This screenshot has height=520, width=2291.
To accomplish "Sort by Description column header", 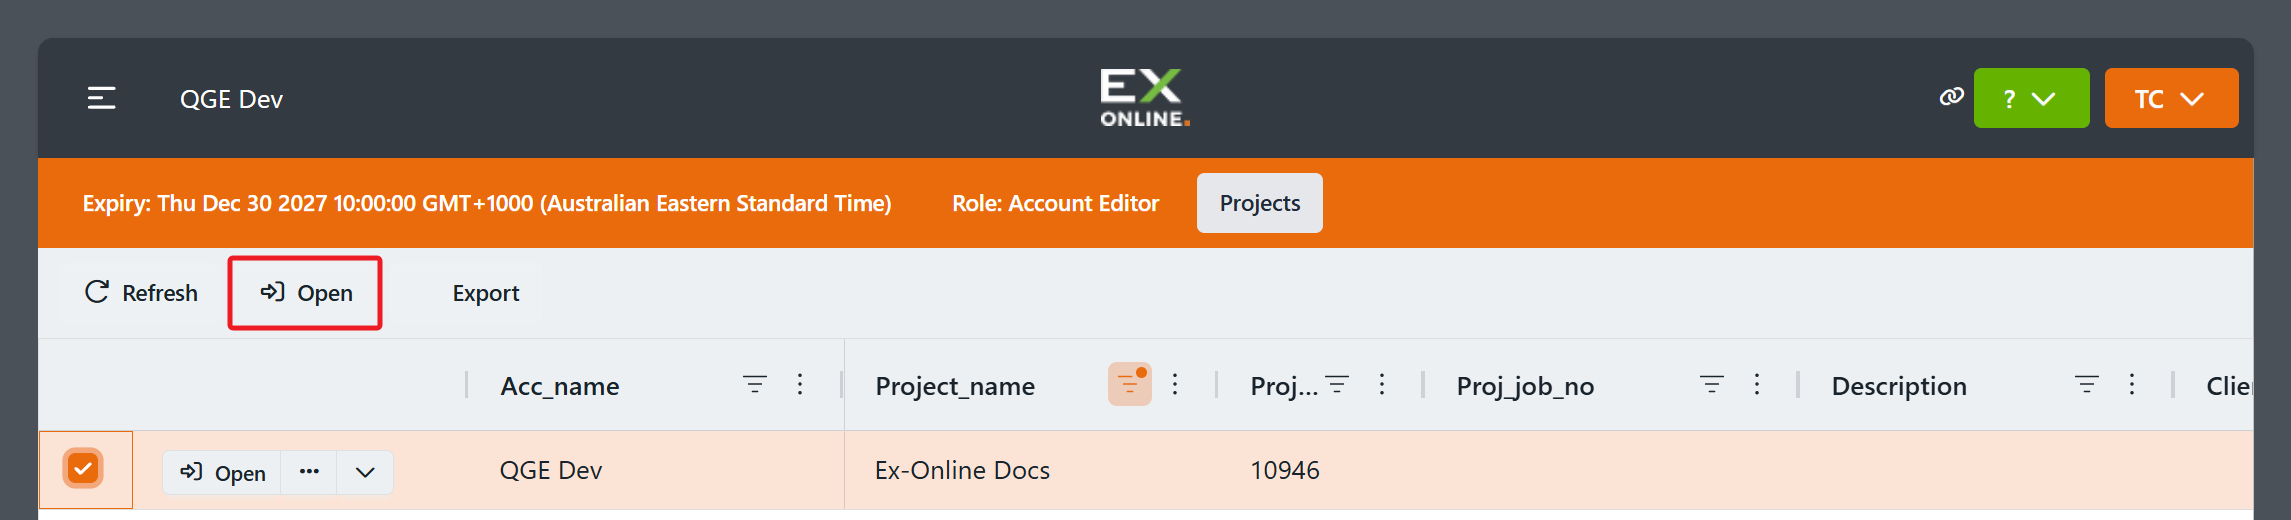I will [1899, 386].
